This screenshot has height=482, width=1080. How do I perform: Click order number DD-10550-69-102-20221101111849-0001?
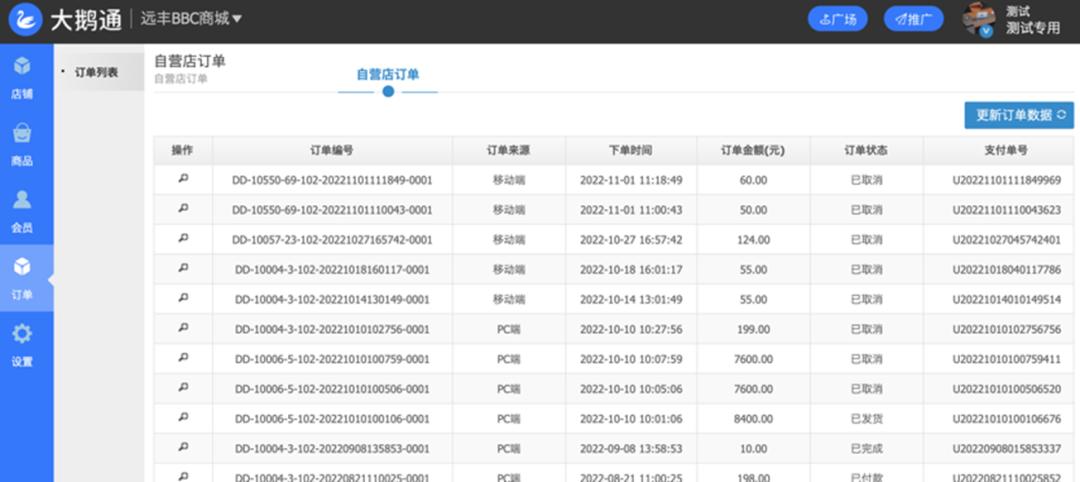click(x=333, y=180)
